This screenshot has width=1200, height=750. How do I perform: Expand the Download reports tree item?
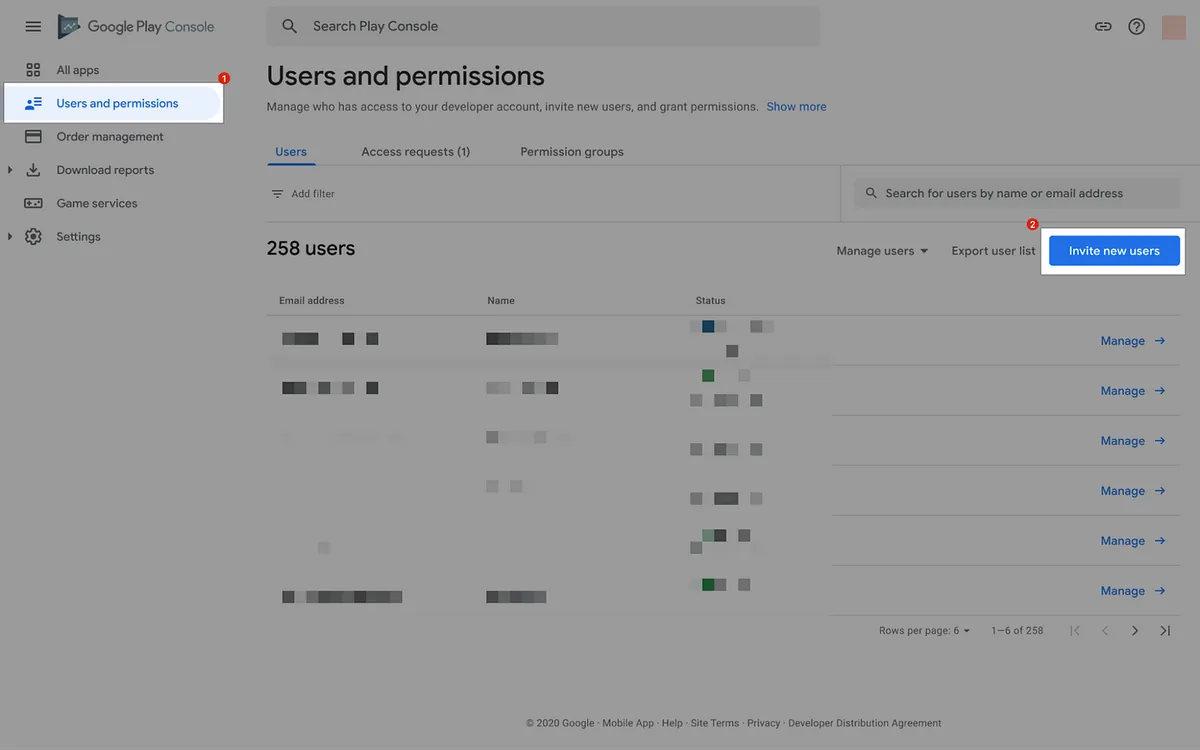[x=10, y=170]
